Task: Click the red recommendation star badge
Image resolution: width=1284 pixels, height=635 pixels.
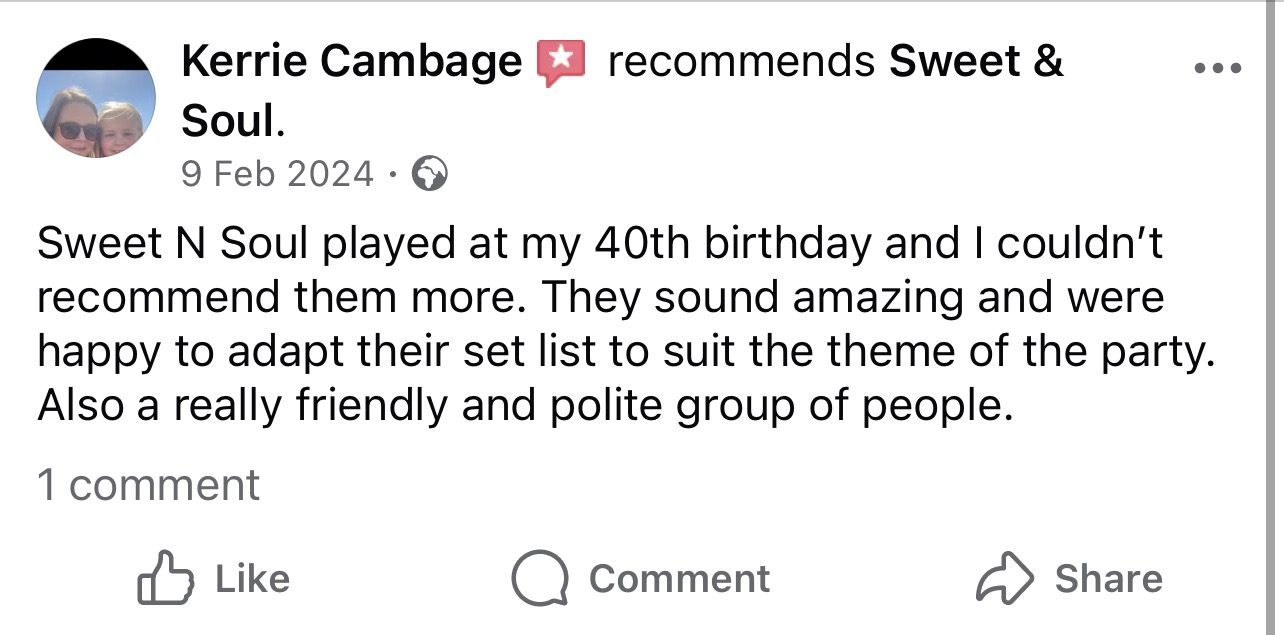Action: (560, 63)
